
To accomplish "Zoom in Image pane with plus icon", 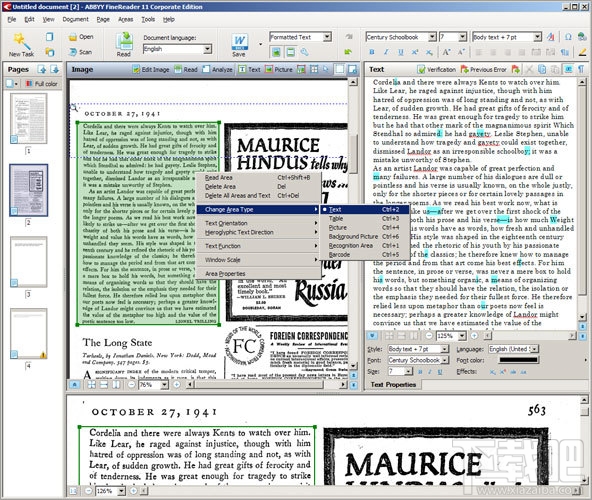I will coord(176,385).
